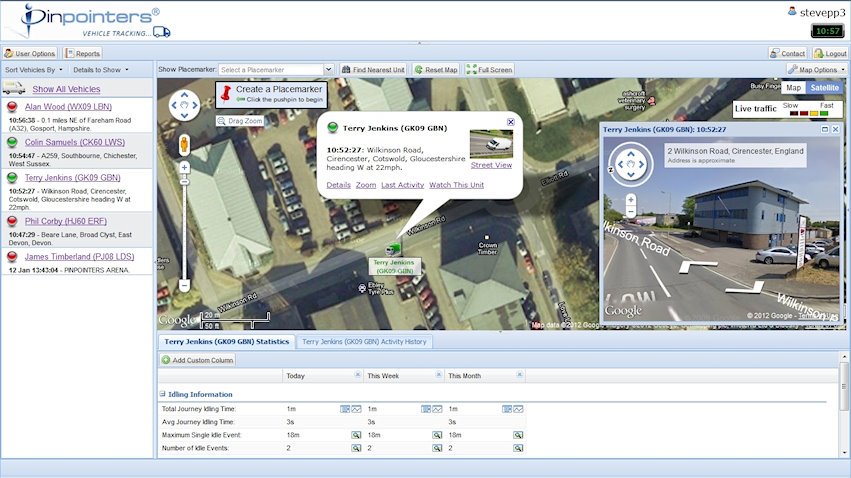
Task: Close the Street View panel
Action: (x=835, y=129)
